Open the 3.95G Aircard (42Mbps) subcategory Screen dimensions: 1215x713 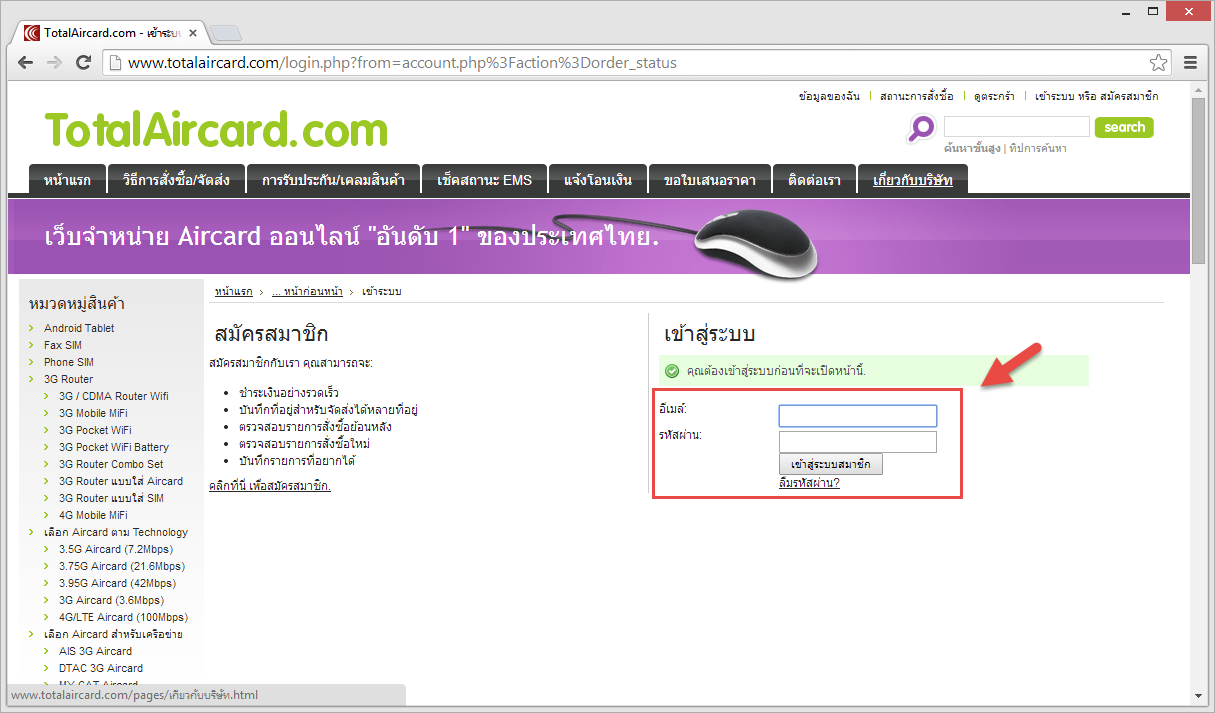tap(117, 583)
